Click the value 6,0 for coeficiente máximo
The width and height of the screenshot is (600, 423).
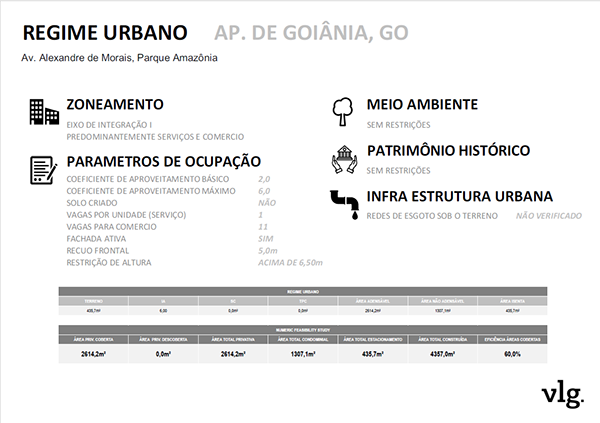[x=264, y=191]
